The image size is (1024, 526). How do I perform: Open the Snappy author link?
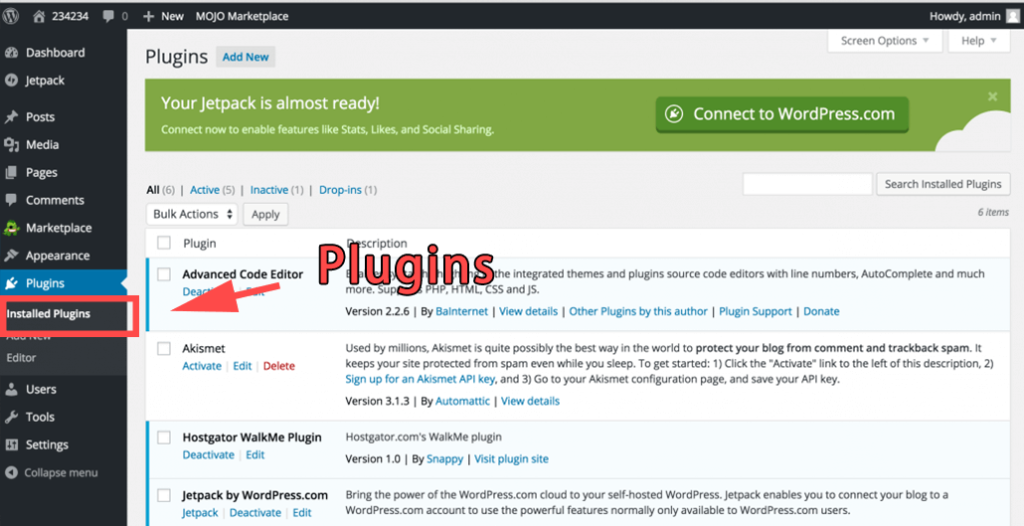(x=445, y=459)
